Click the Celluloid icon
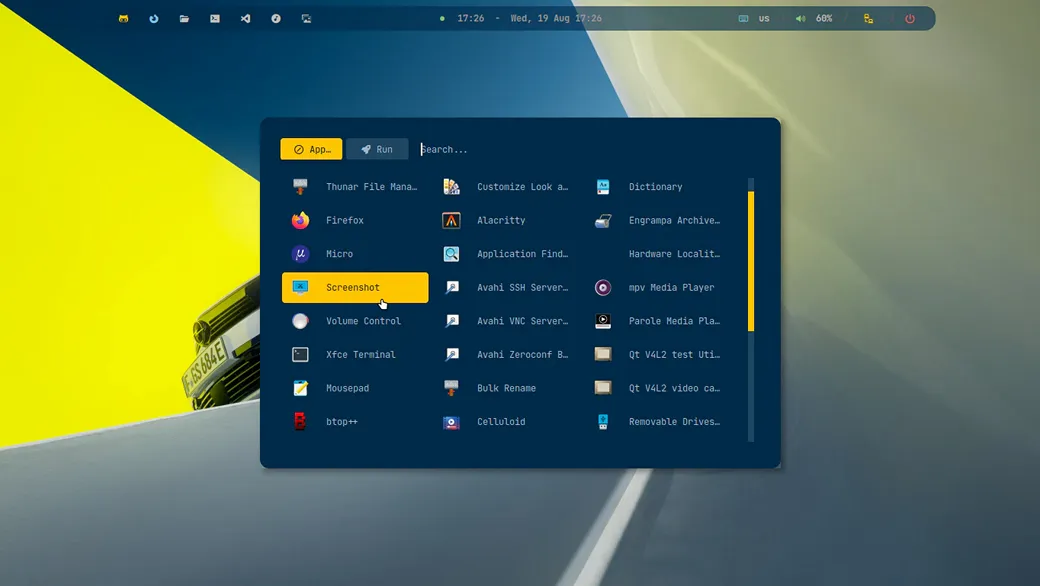 451,422
